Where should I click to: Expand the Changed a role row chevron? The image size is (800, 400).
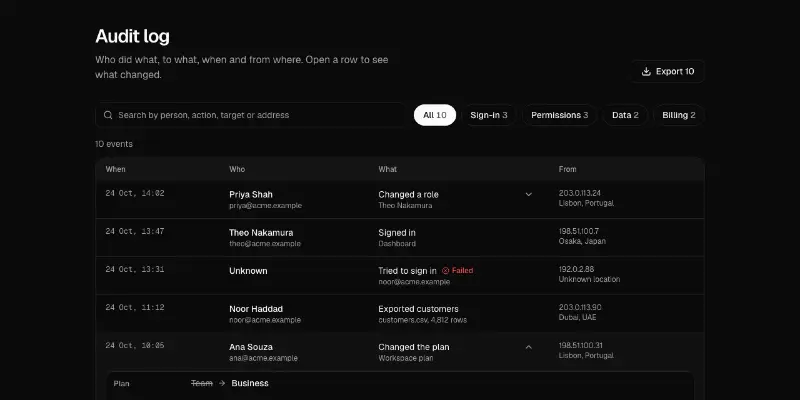click(x=529, y=194)
